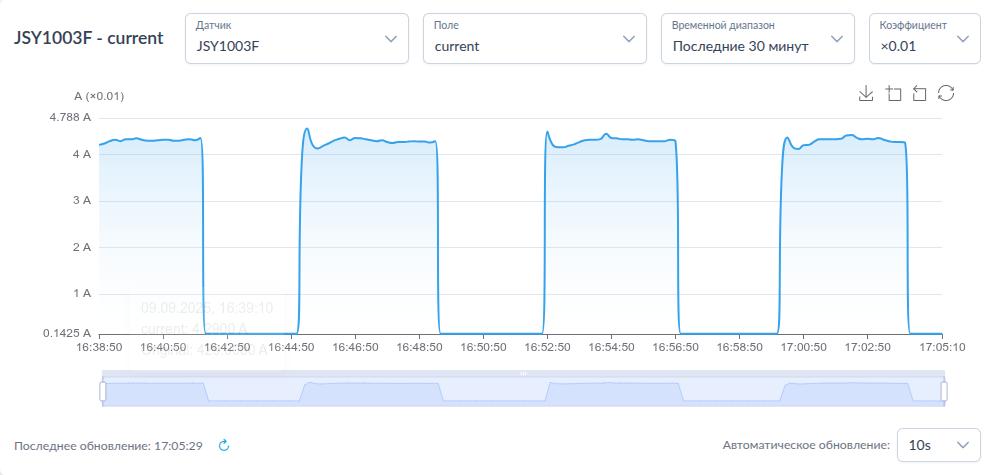Click the download chart image icon
Screen dimensions: 990x475
pos(866,93)
